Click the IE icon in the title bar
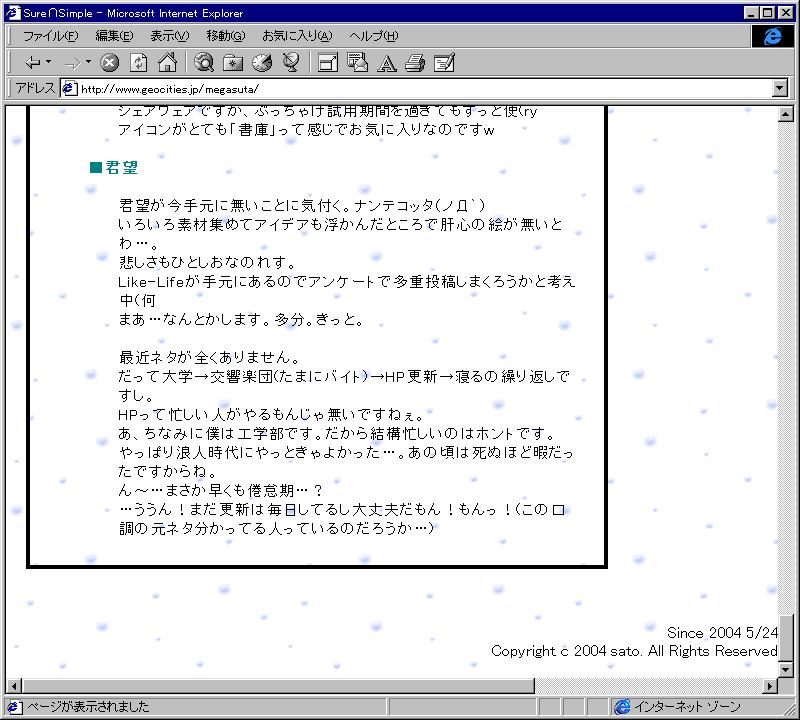Image resolution: width=800 pixels, height=720 pixels. coord(13,13)
